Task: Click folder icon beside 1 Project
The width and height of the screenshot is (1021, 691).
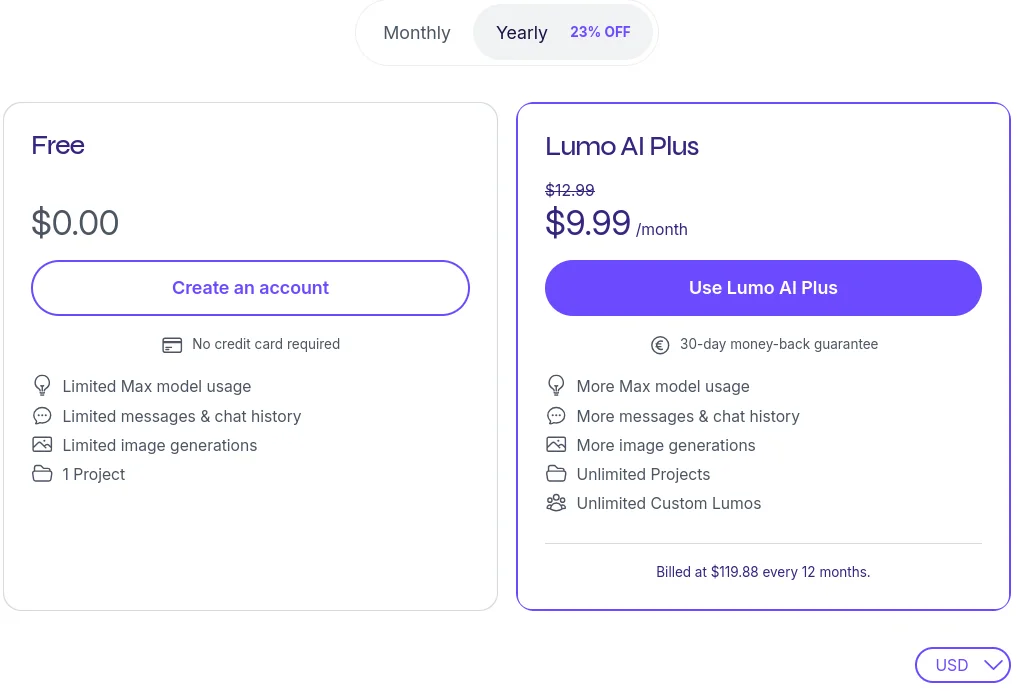Action: (42, 473)
